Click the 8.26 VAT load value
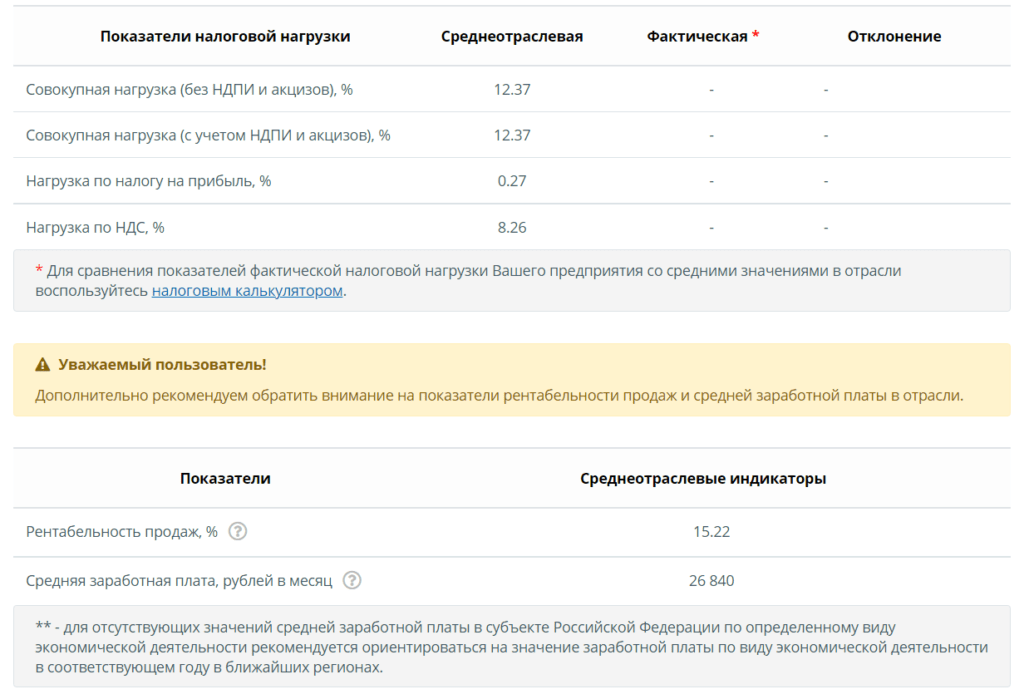The width and height of the screenshot is (1024, 694). click(x=511, y=227)
